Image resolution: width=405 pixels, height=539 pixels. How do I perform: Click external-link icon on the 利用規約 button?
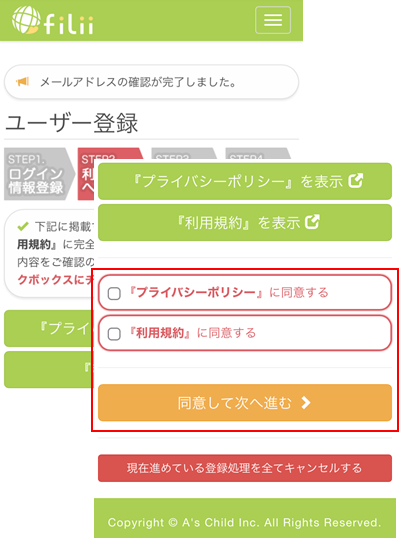coord(312,222)
